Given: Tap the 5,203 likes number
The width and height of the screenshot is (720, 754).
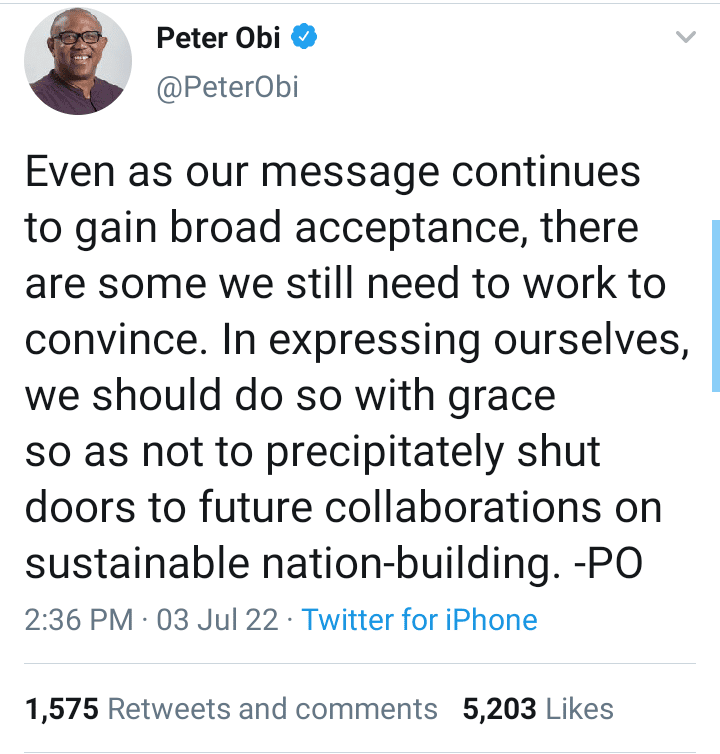Looking at the screenshot, I should click(x=499, y=709).
